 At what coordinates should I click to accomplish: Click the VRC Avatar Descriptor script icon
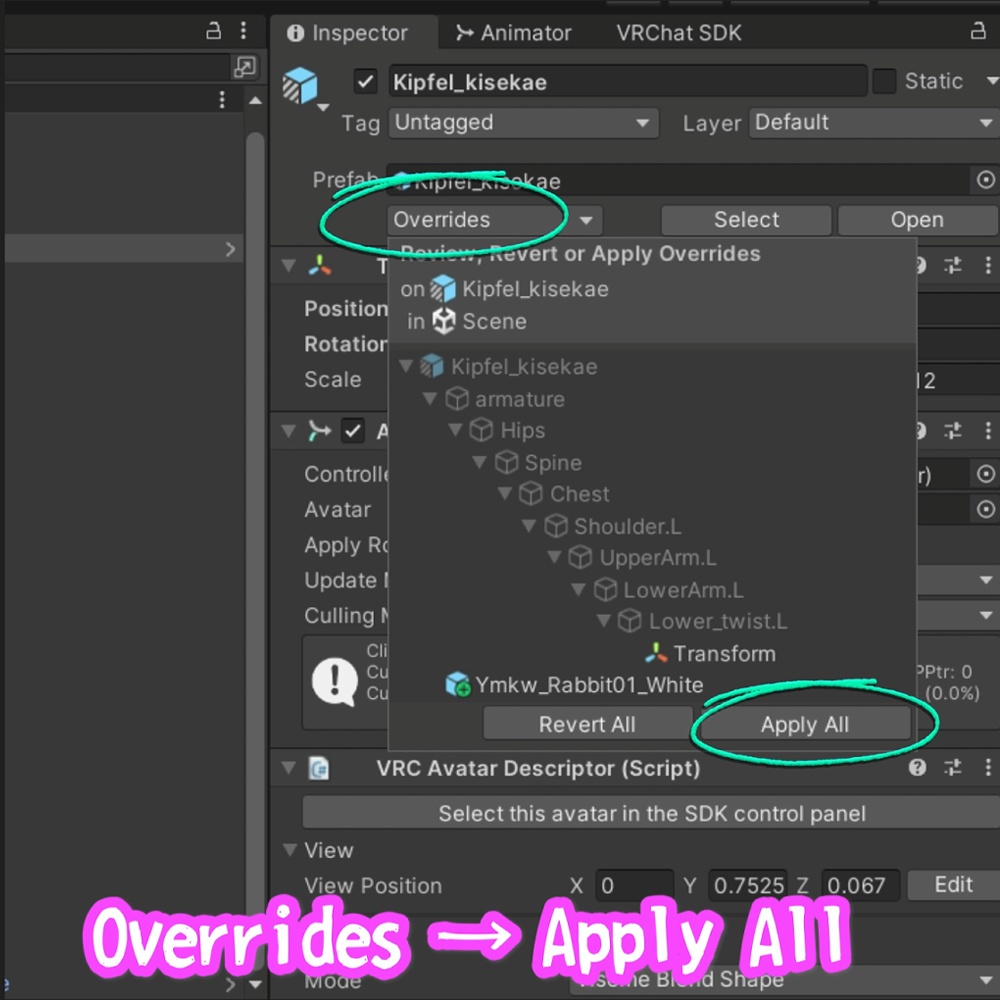click(x=319, y=768)
